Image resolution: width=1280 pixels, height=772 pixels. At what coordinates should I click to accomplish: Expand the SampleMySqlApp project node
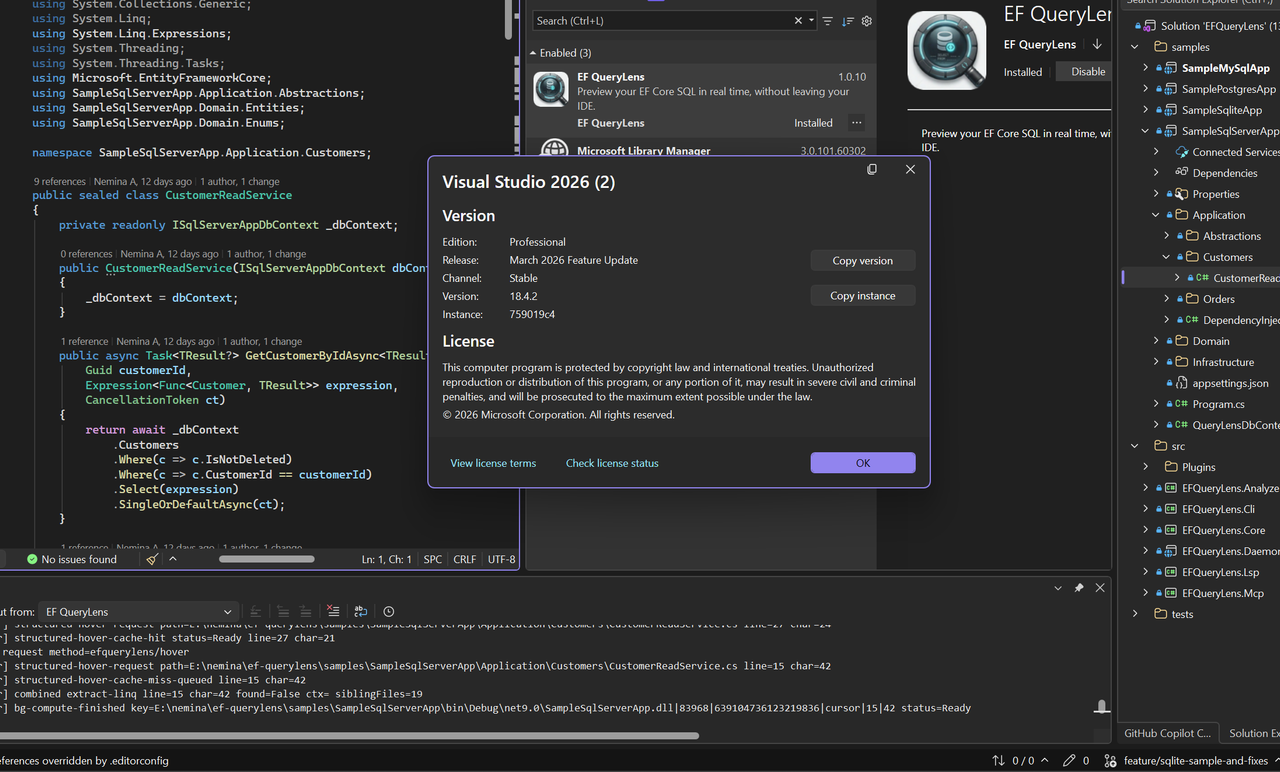pos(1146,68)
